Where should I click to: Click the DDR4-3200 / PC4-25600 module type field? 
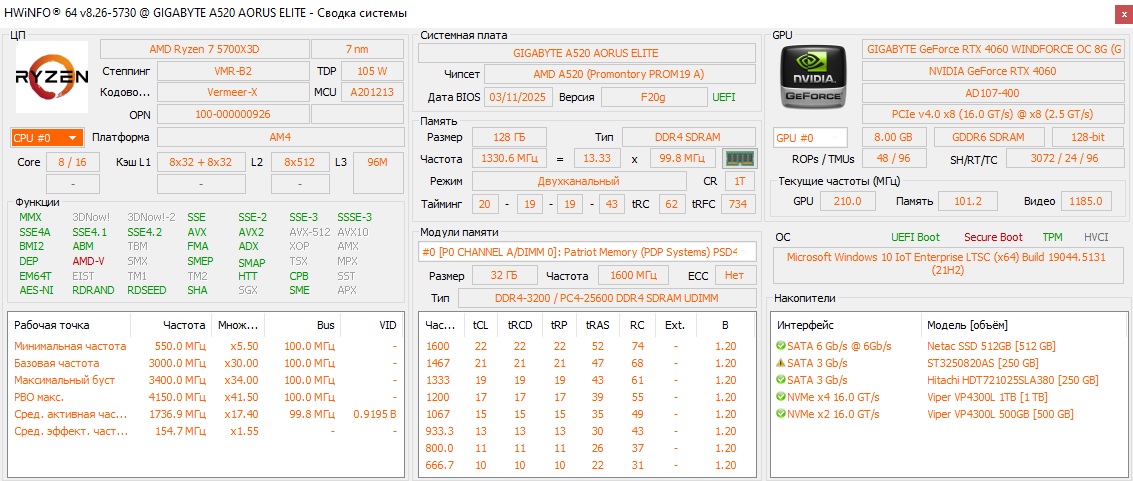pyautogui.click(x=608, y=298)
